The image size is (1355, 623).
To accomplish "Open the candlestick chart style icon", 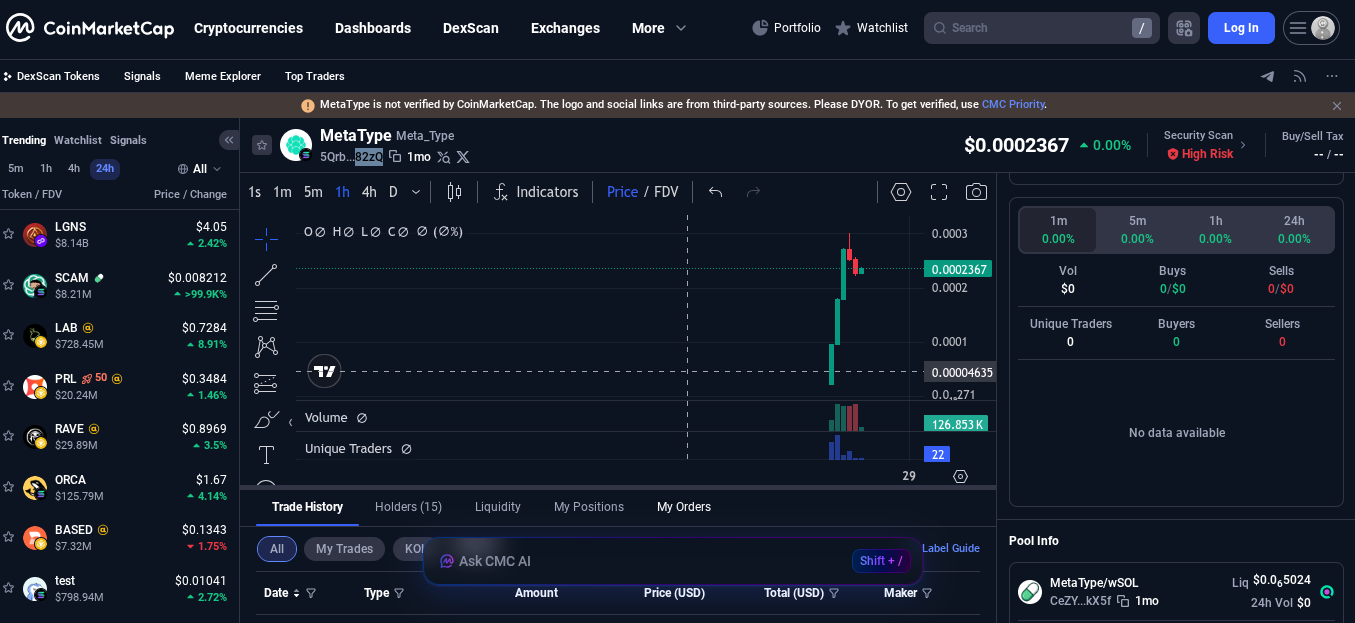I will coord(454,192).
